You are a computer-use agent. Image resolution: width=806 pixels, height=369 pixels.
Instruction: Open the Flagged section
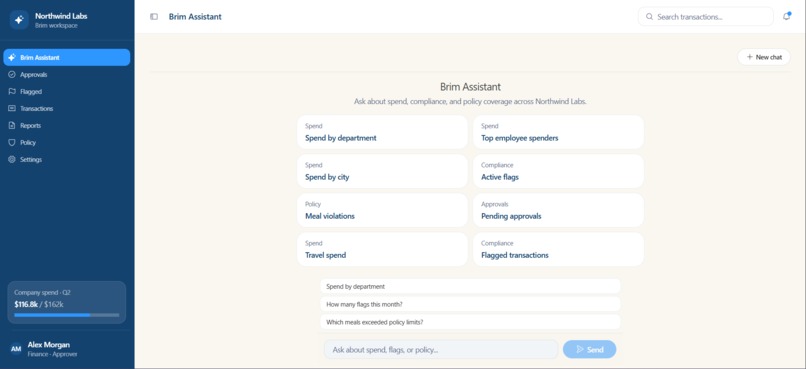click(x=66, y=91)
